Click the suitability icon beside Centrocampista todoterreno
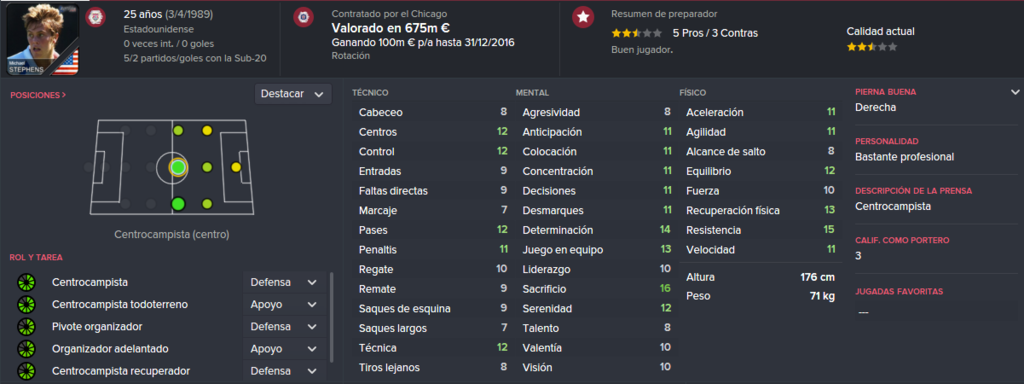This screenshot has width=1024, height=384. click(x=25, y=305)
